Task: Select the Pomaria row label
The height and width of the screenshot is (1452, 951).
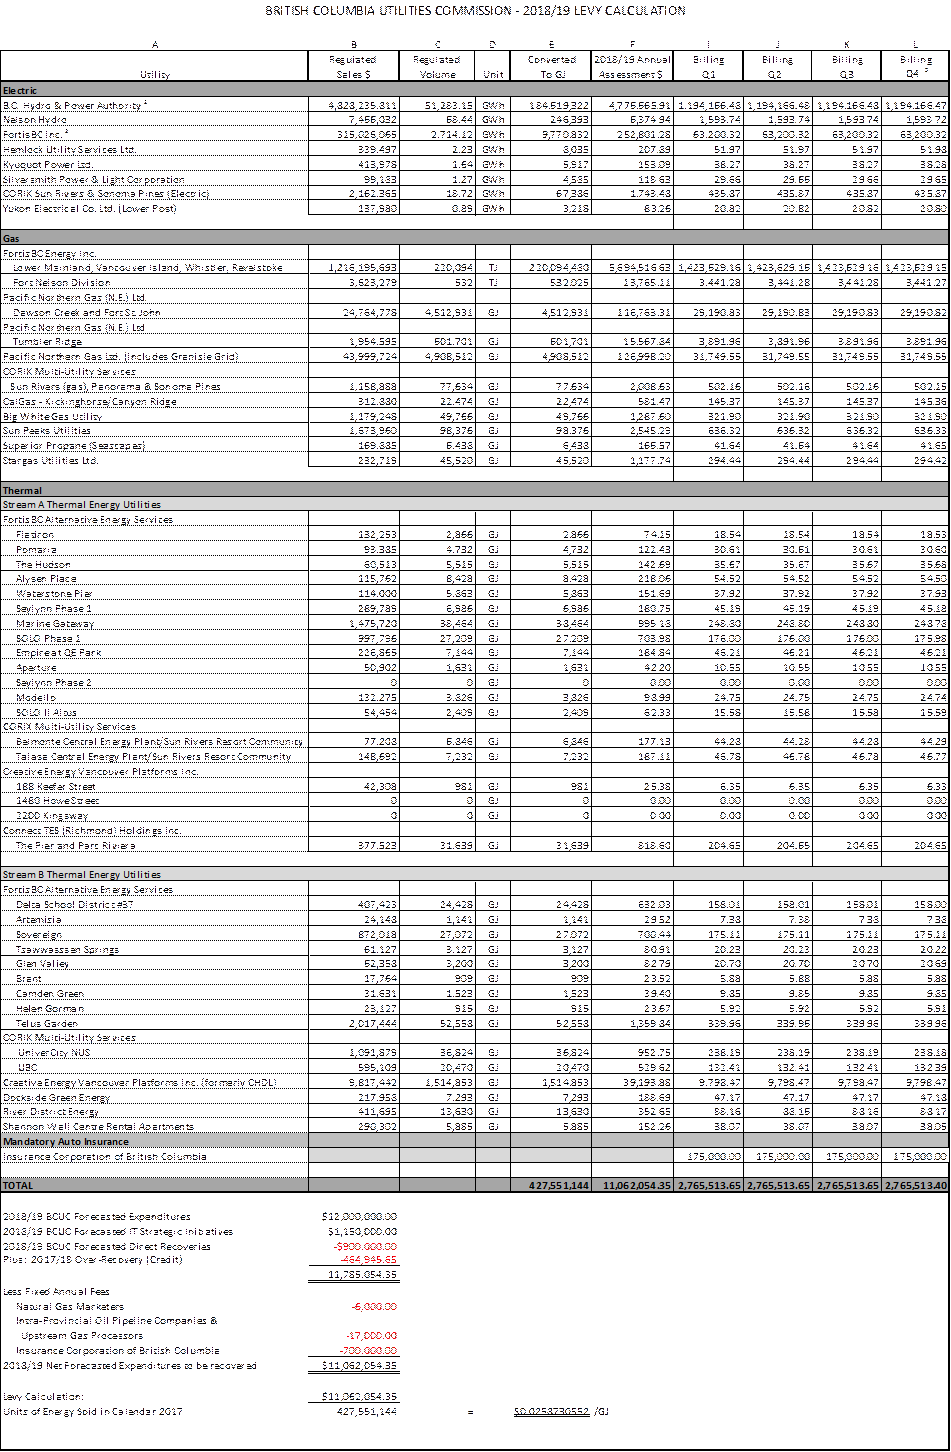Action: tap(36, 550)
